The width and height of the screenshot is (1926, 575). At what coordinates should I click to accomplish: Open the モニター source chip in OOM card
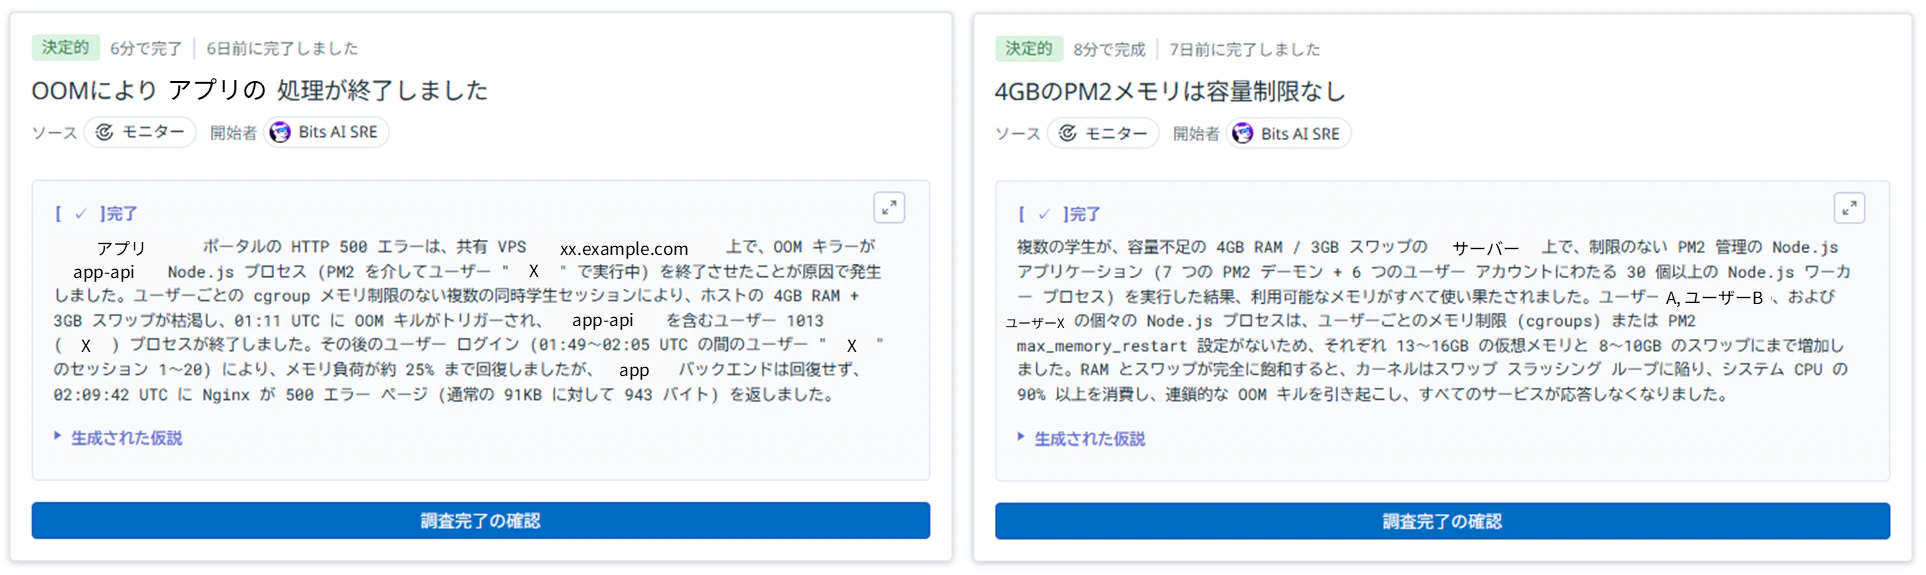click(x=140, y=132)
